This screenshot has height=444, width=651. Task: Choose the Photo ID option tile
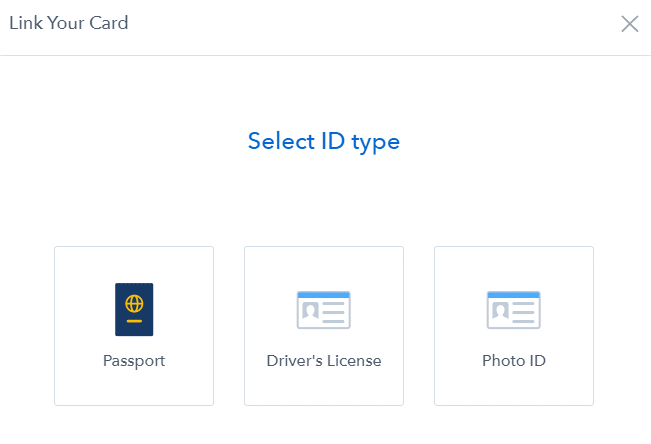click(x=514, y=326)
